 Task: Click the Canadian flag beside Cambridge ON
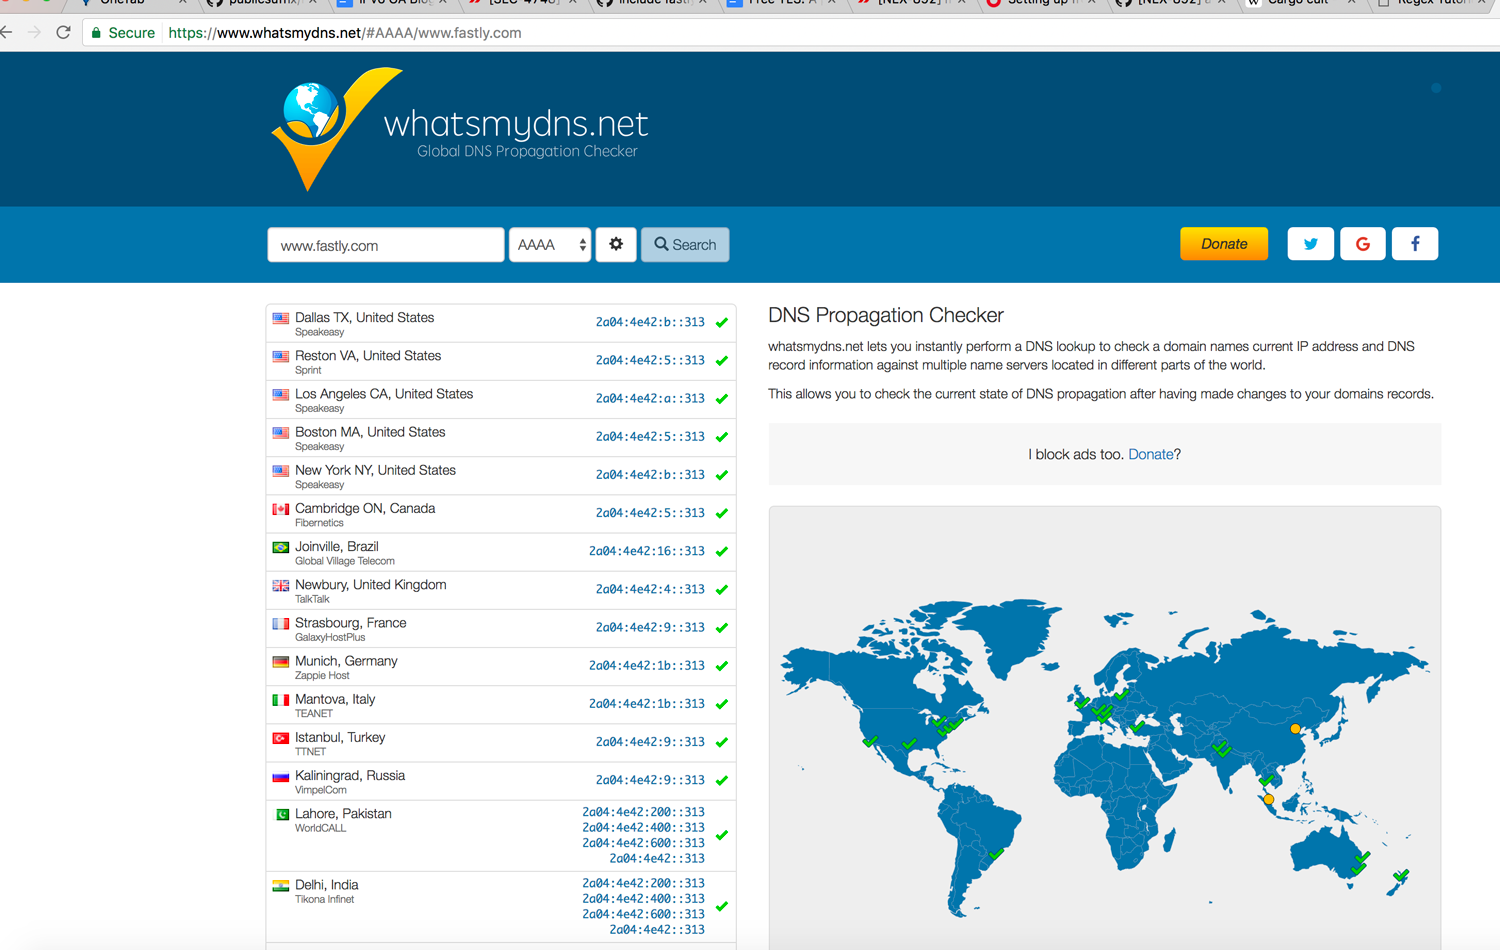click(281, 510)
